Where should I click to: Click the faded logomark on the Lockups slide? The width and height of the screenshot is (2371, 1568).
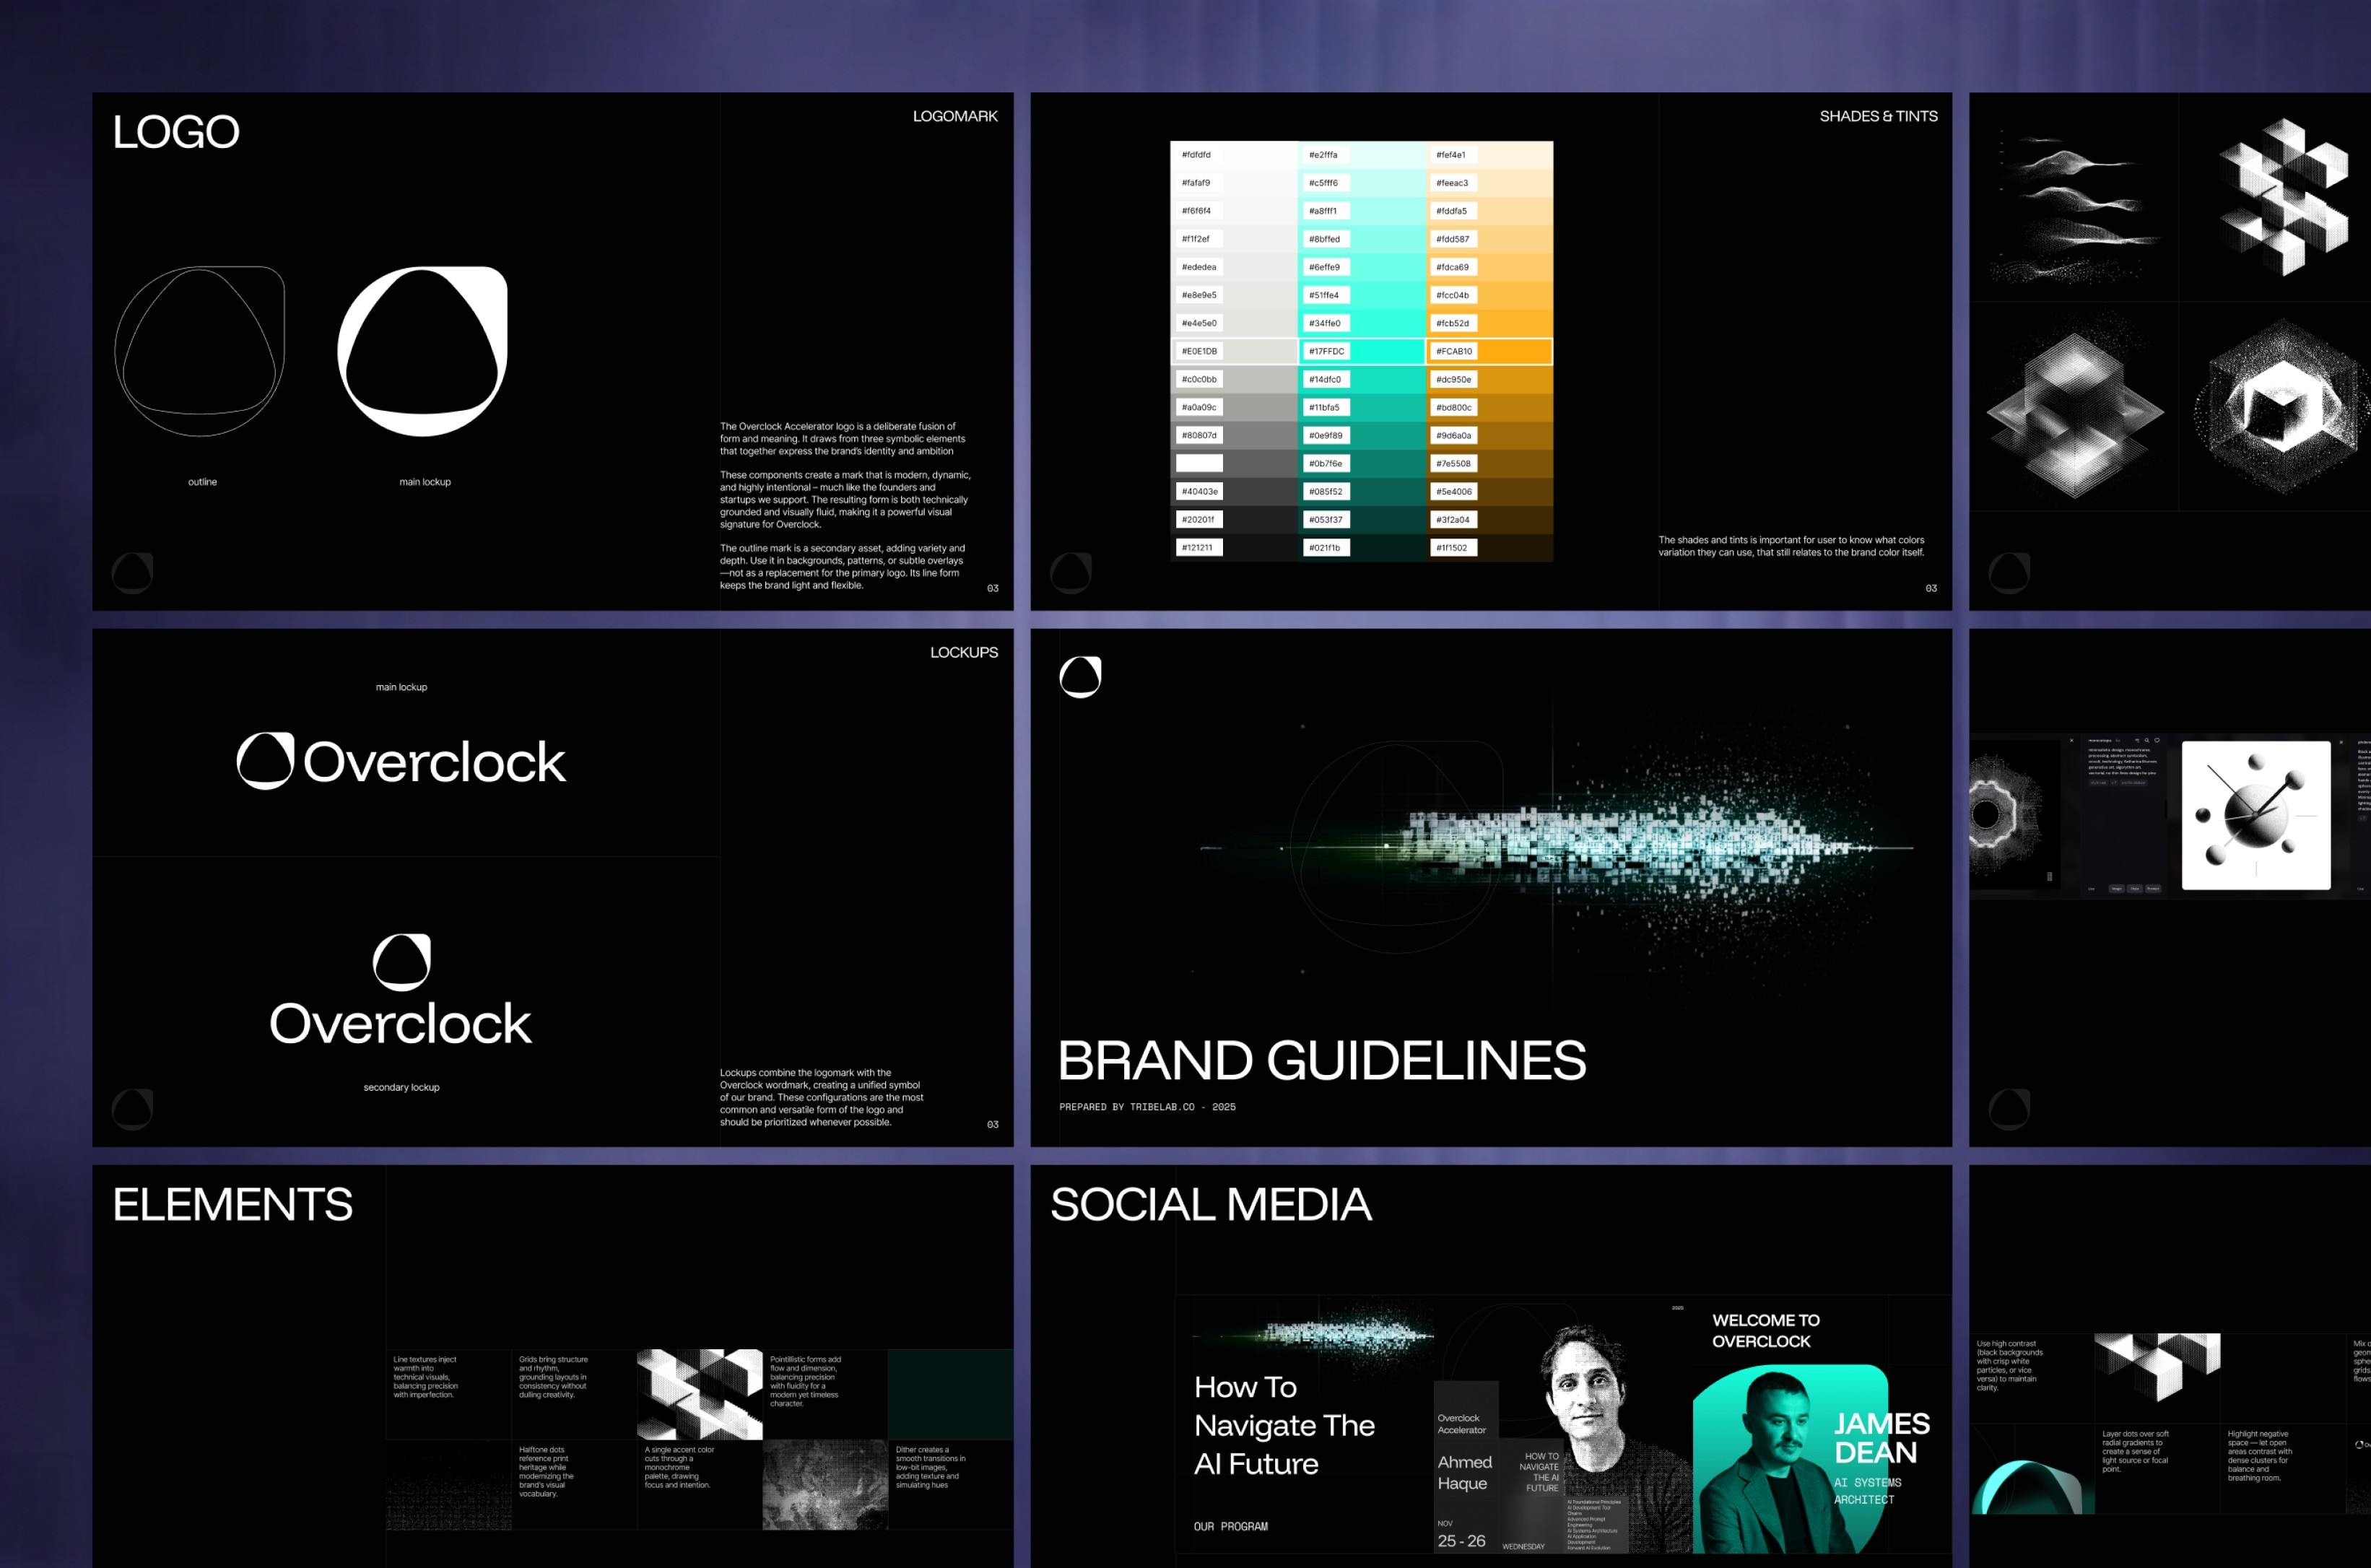coord(132,1109)
